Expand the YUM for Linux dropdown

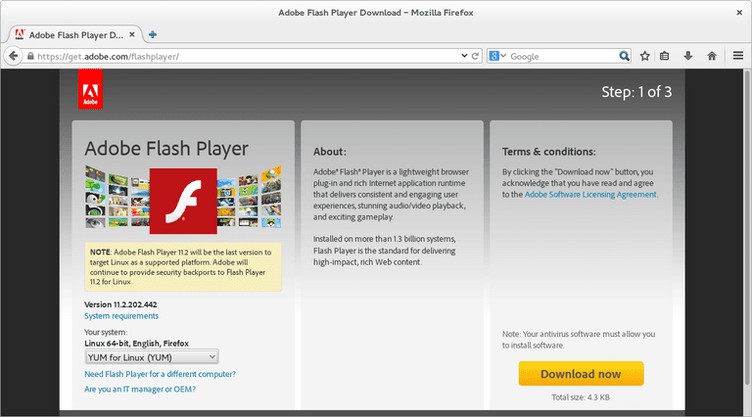152,357
